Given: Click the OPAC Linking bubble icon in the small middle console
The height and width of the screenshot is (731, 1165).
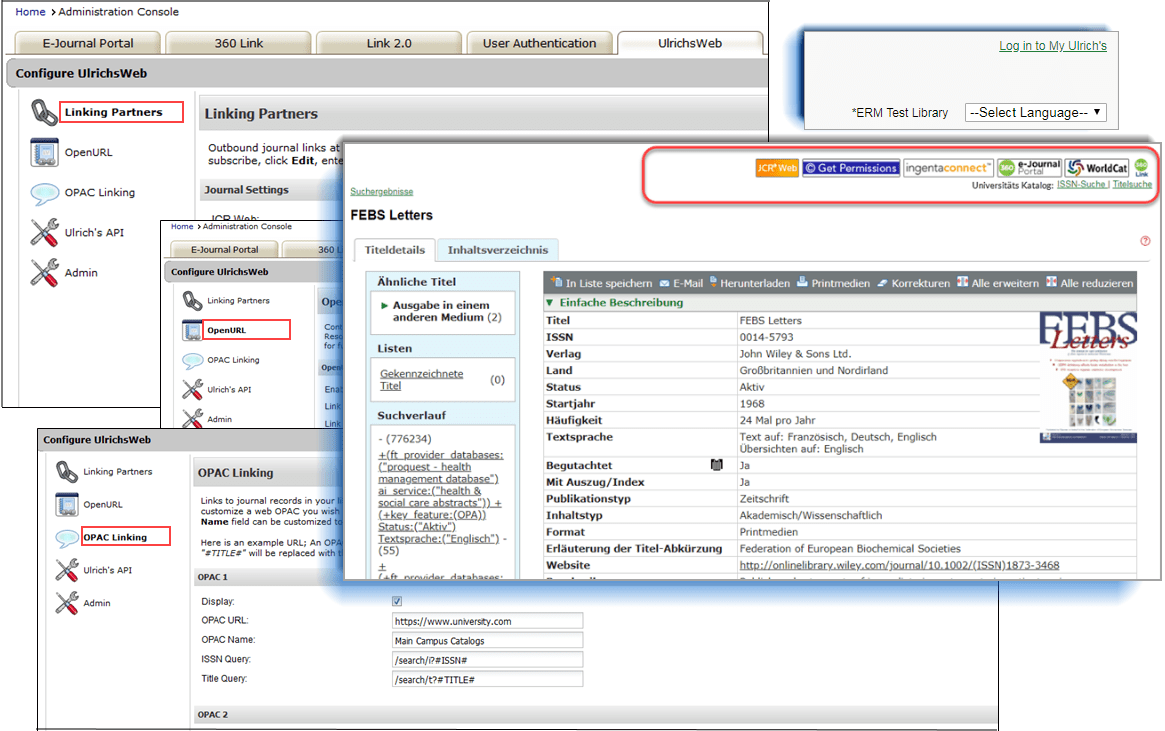Looking at the screenshot, I should (x=192, y=361).
